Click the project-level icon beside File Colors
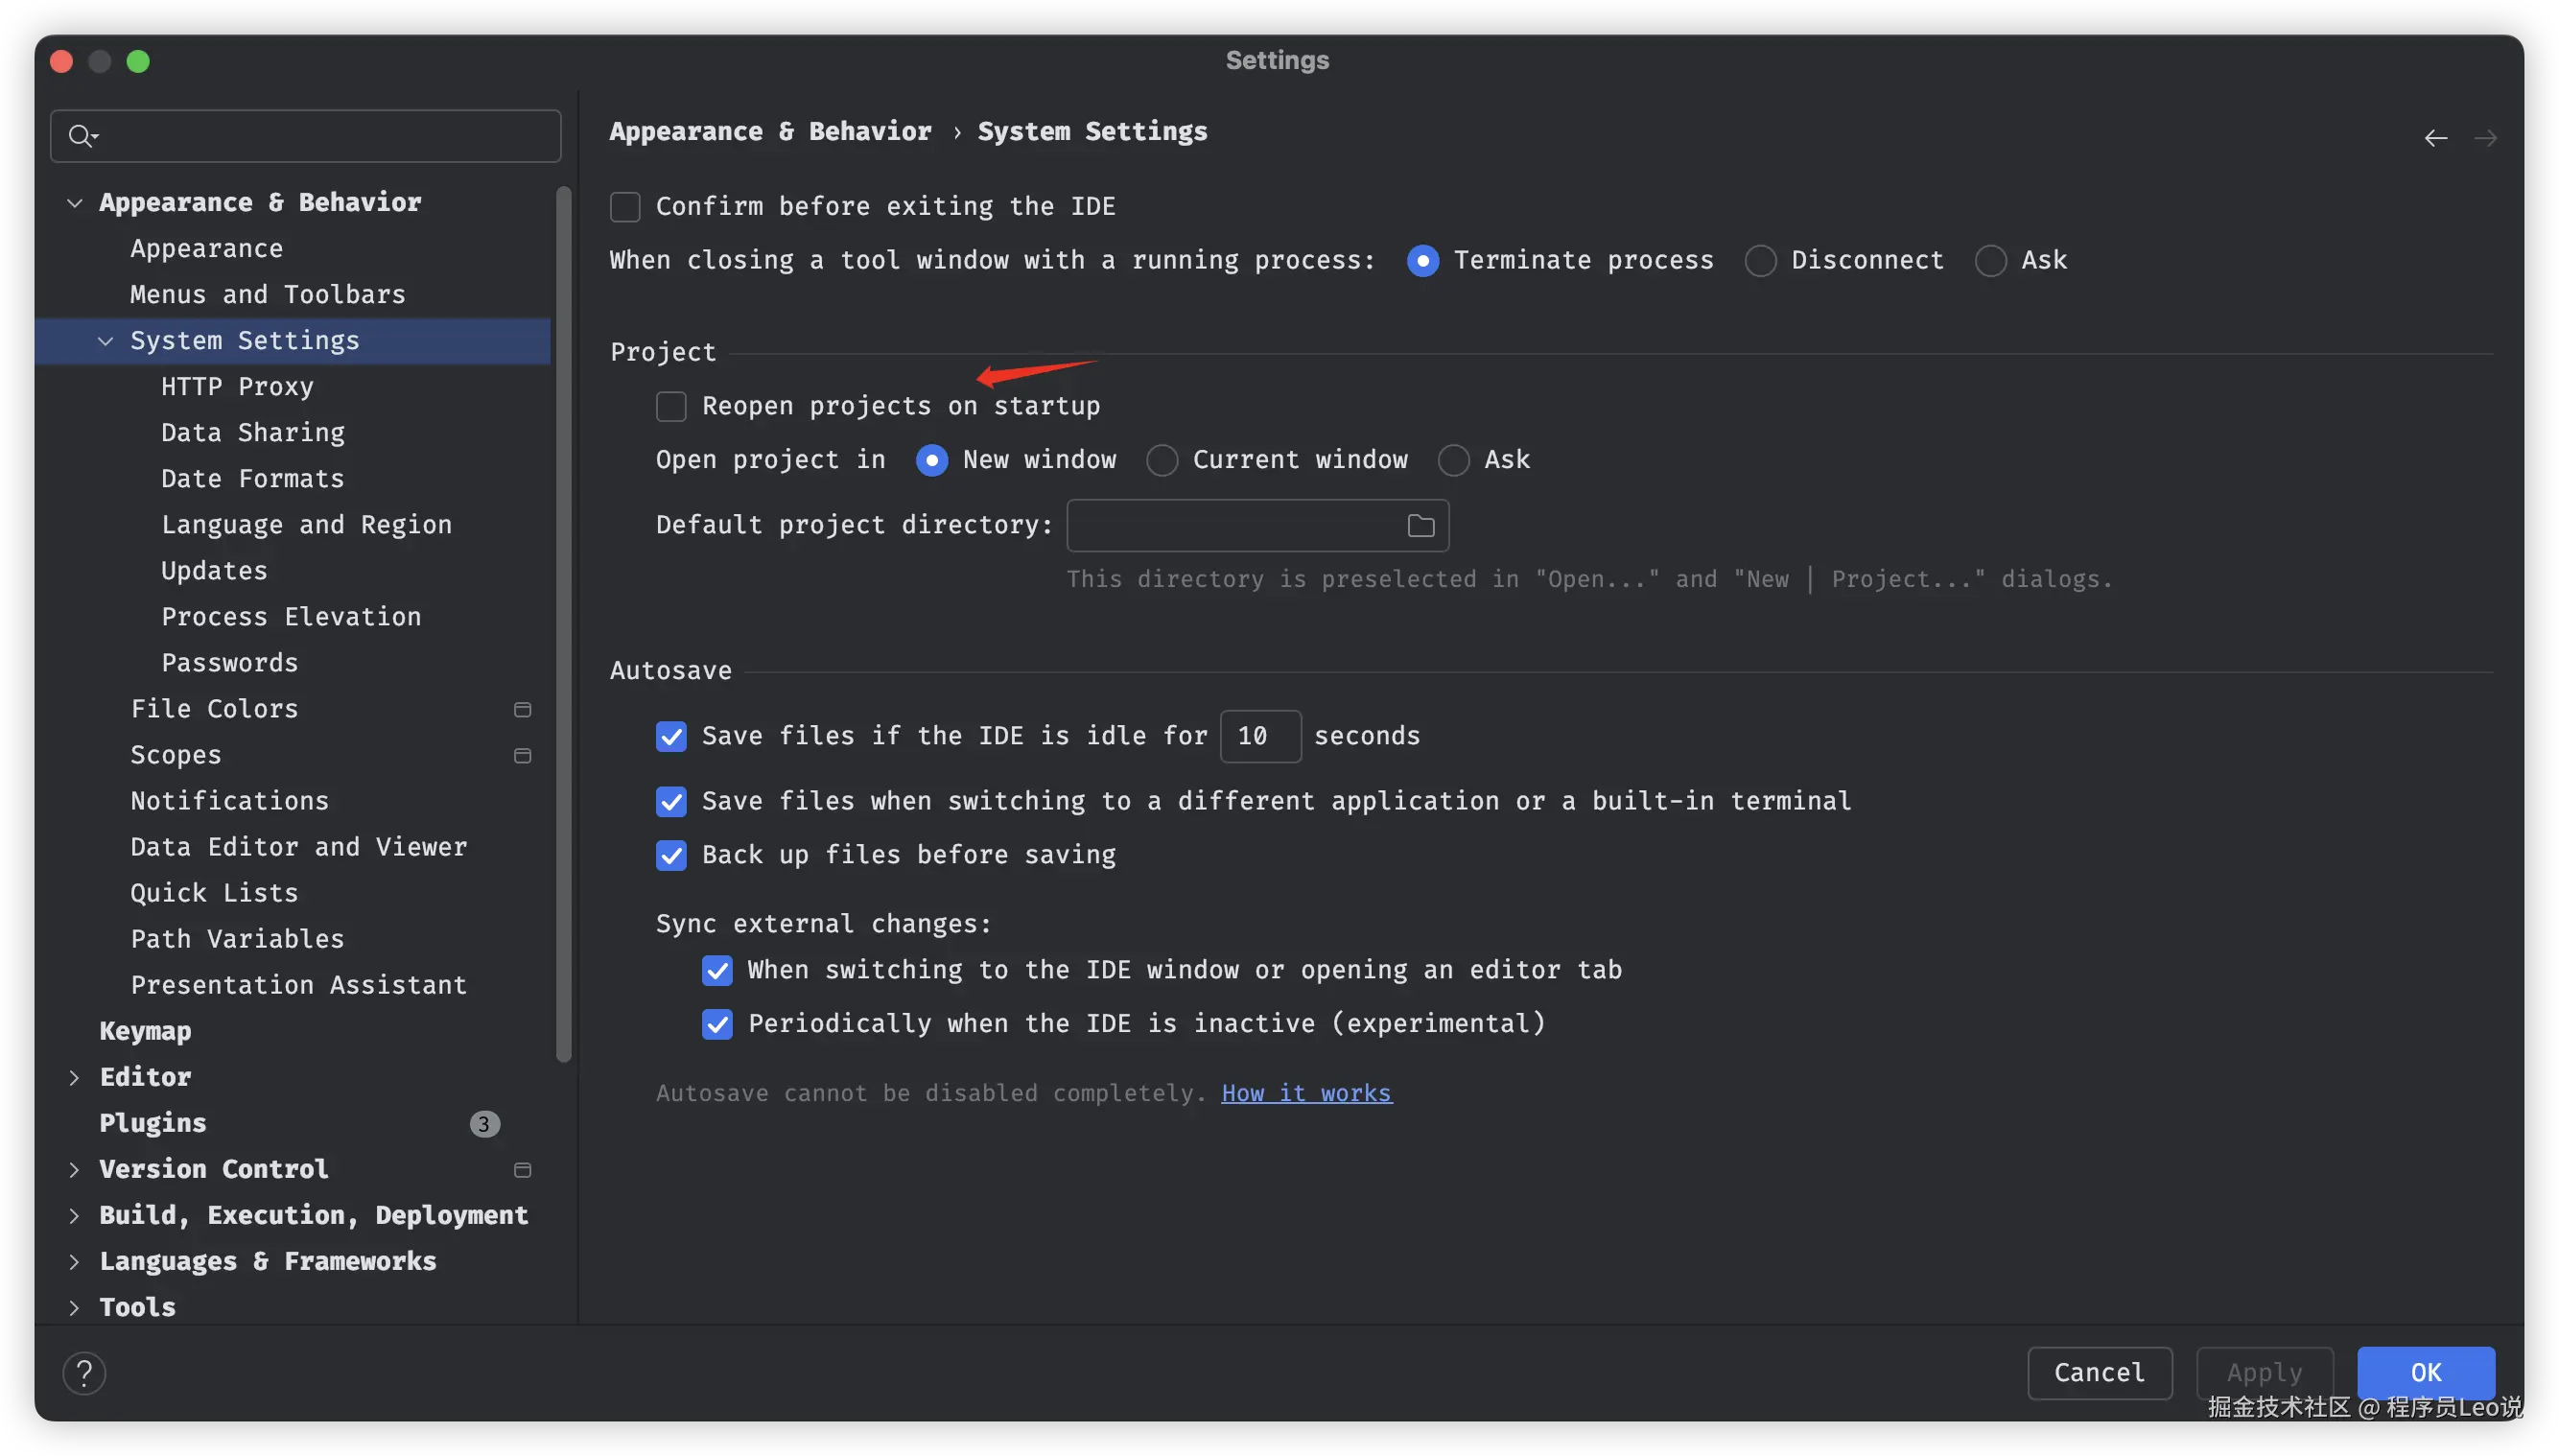 point(522,709)
